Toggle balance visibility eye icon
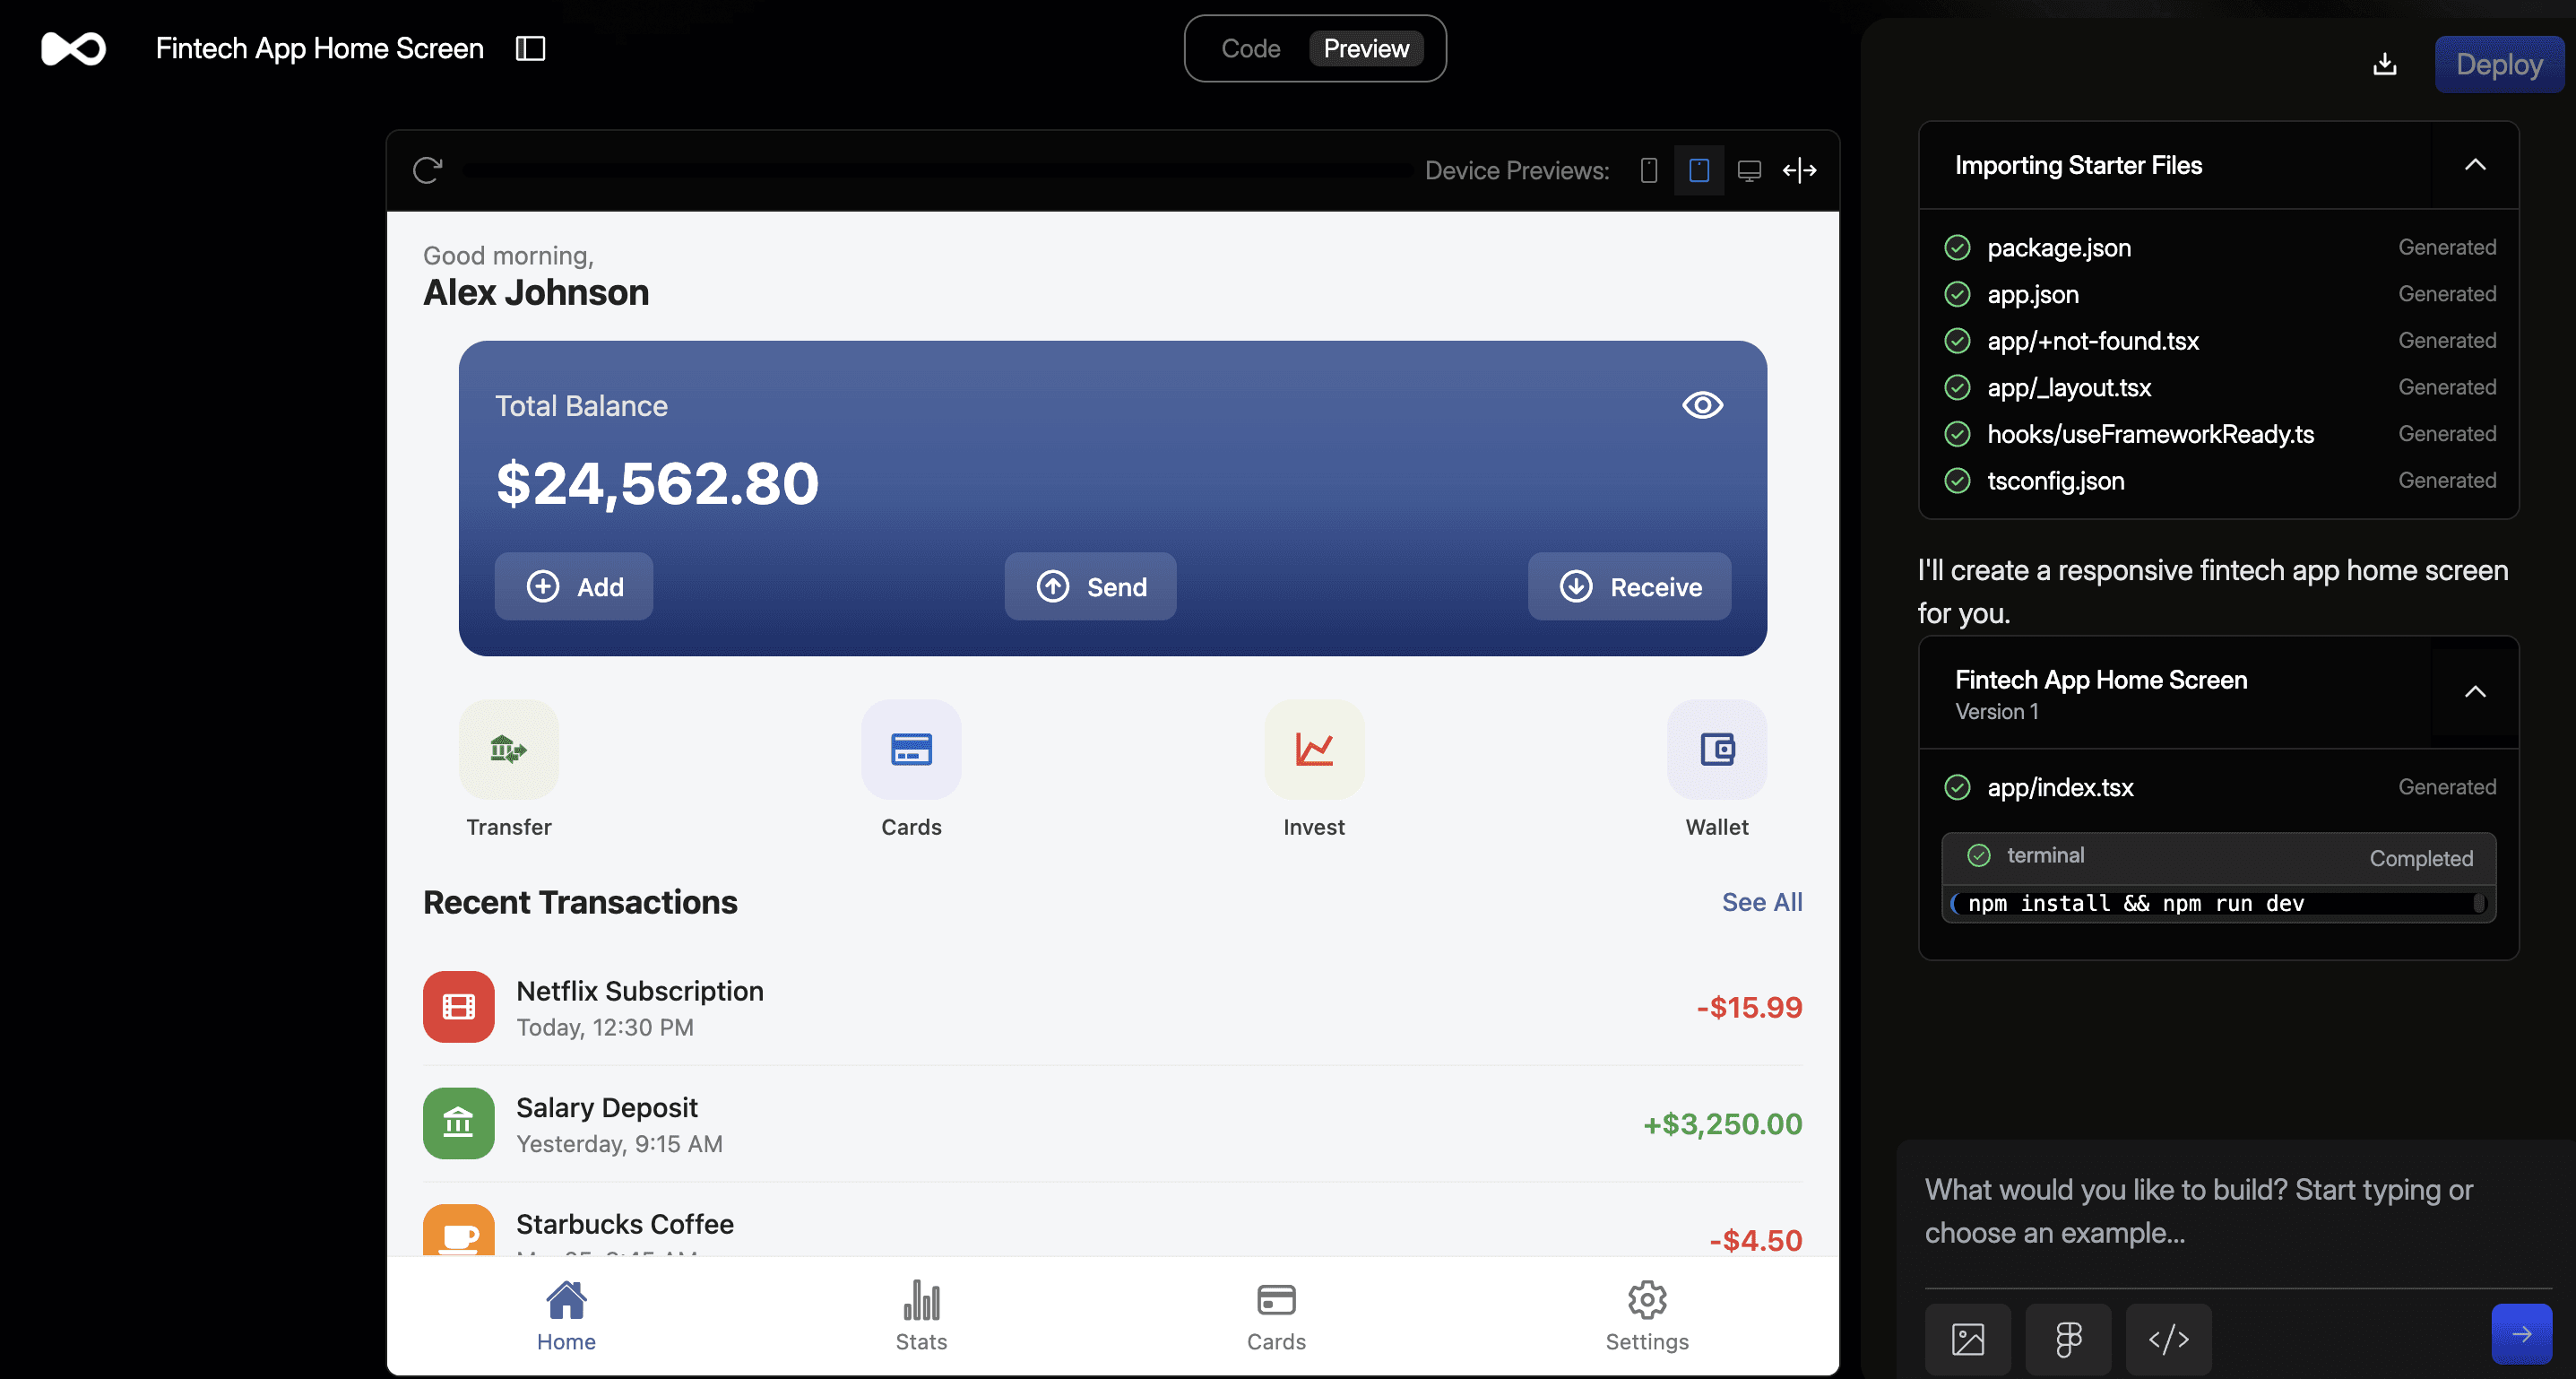Screen dimensions: 2576x1379 [1702, 405]
